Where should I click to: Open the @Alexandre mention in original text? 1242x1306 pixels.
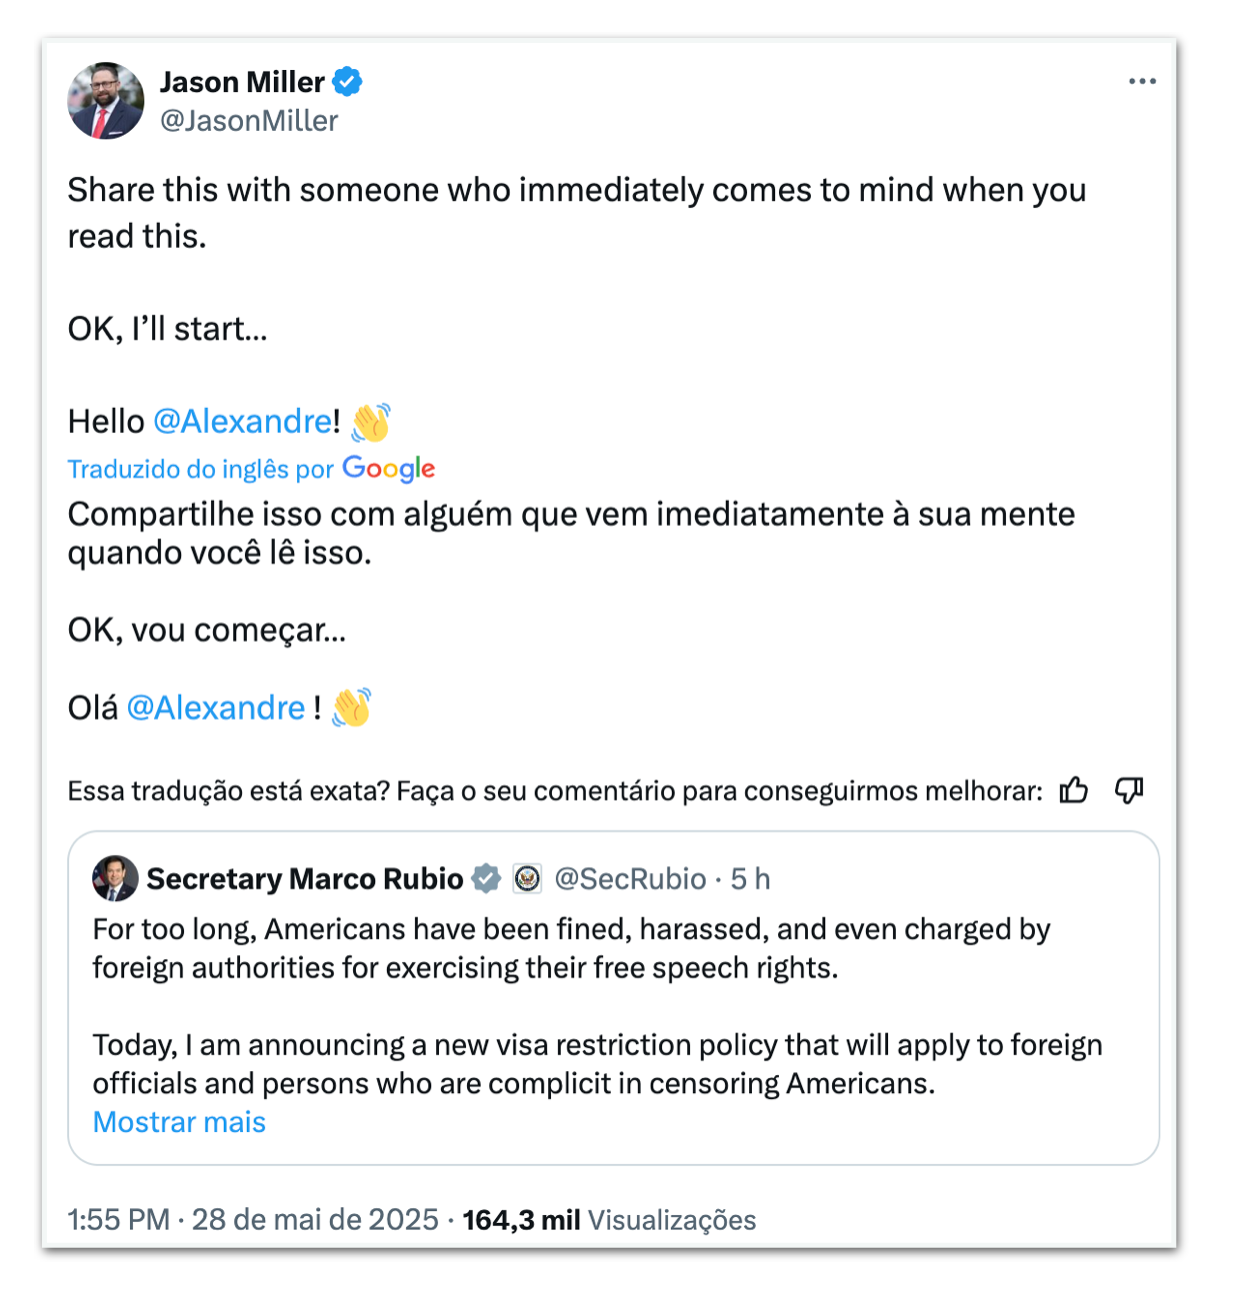pos(242,422)
